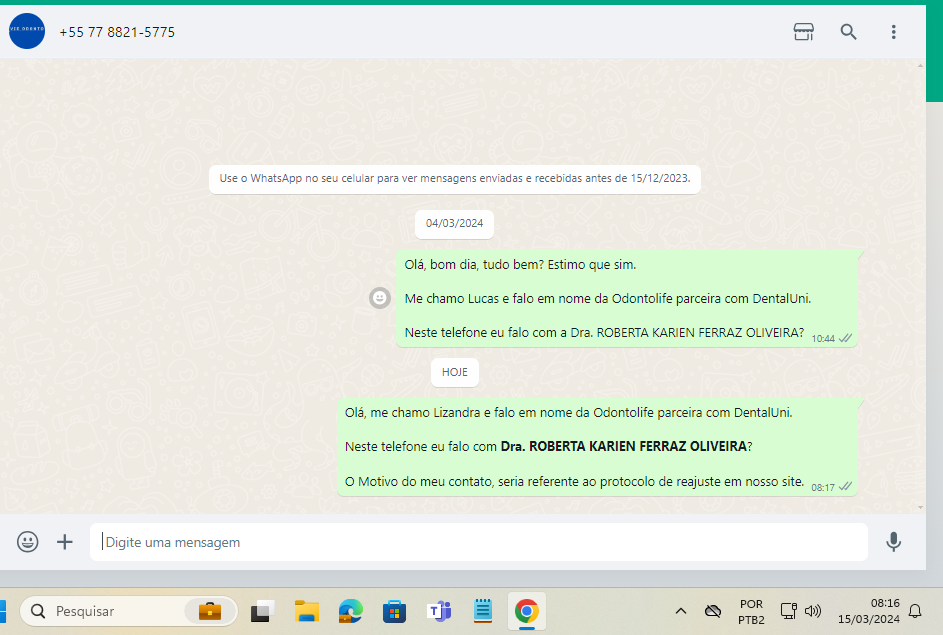This screenshot has height=635, width=943.
Task: Click the search magnifier in chat header
Action: tap(848, 32)
